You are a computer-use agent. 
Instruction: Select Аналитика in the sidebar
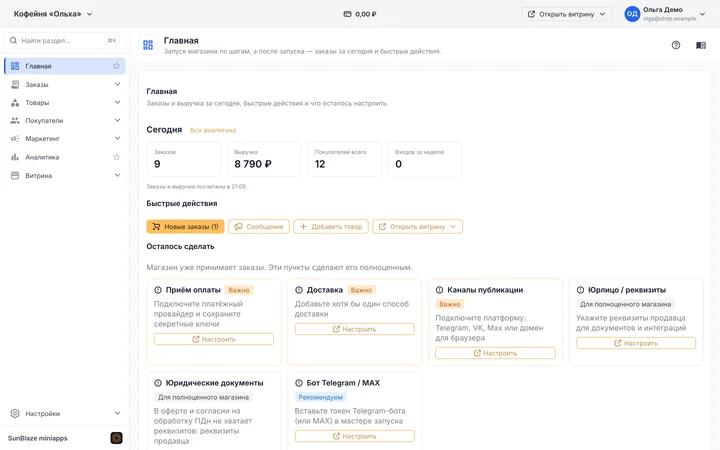[x=65, y=157]
